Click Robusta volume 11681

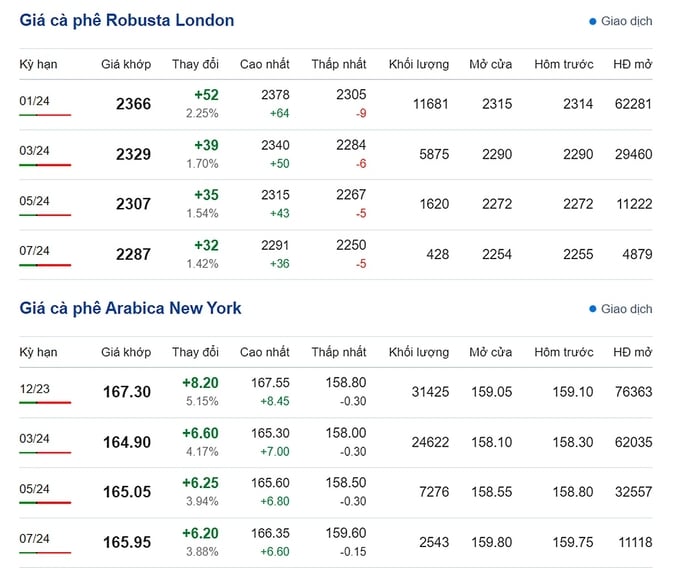431,104
